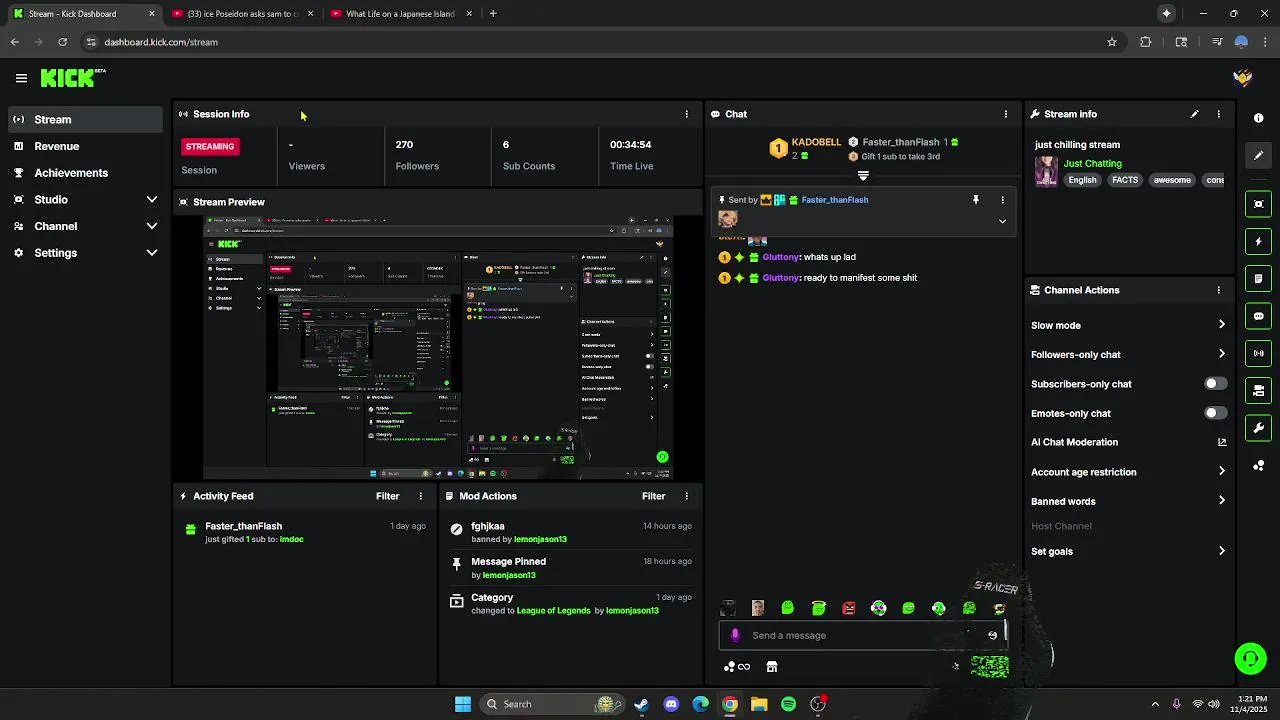Click the wrench sidebar icon

(1258, 428)
